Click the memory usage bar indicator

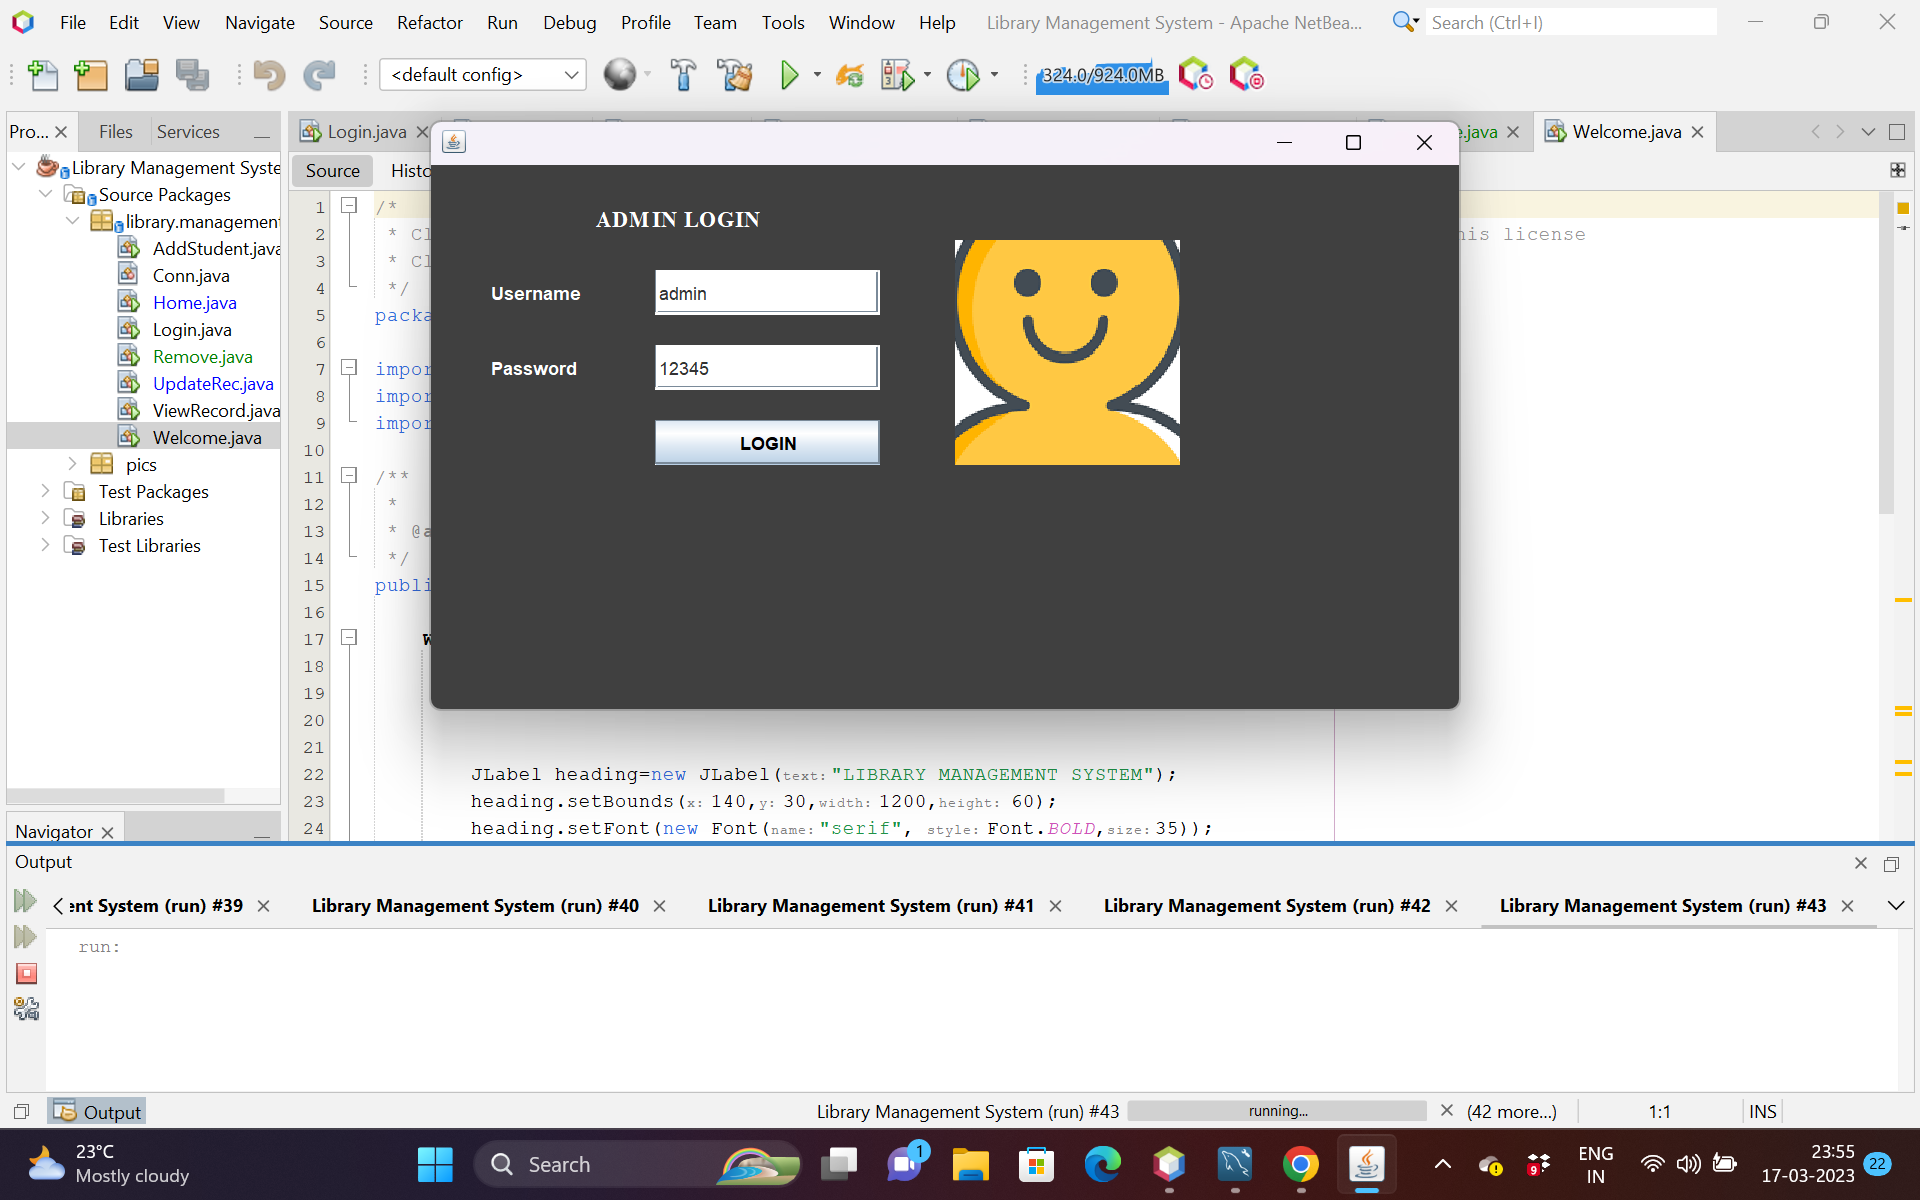pos(1102,75)
